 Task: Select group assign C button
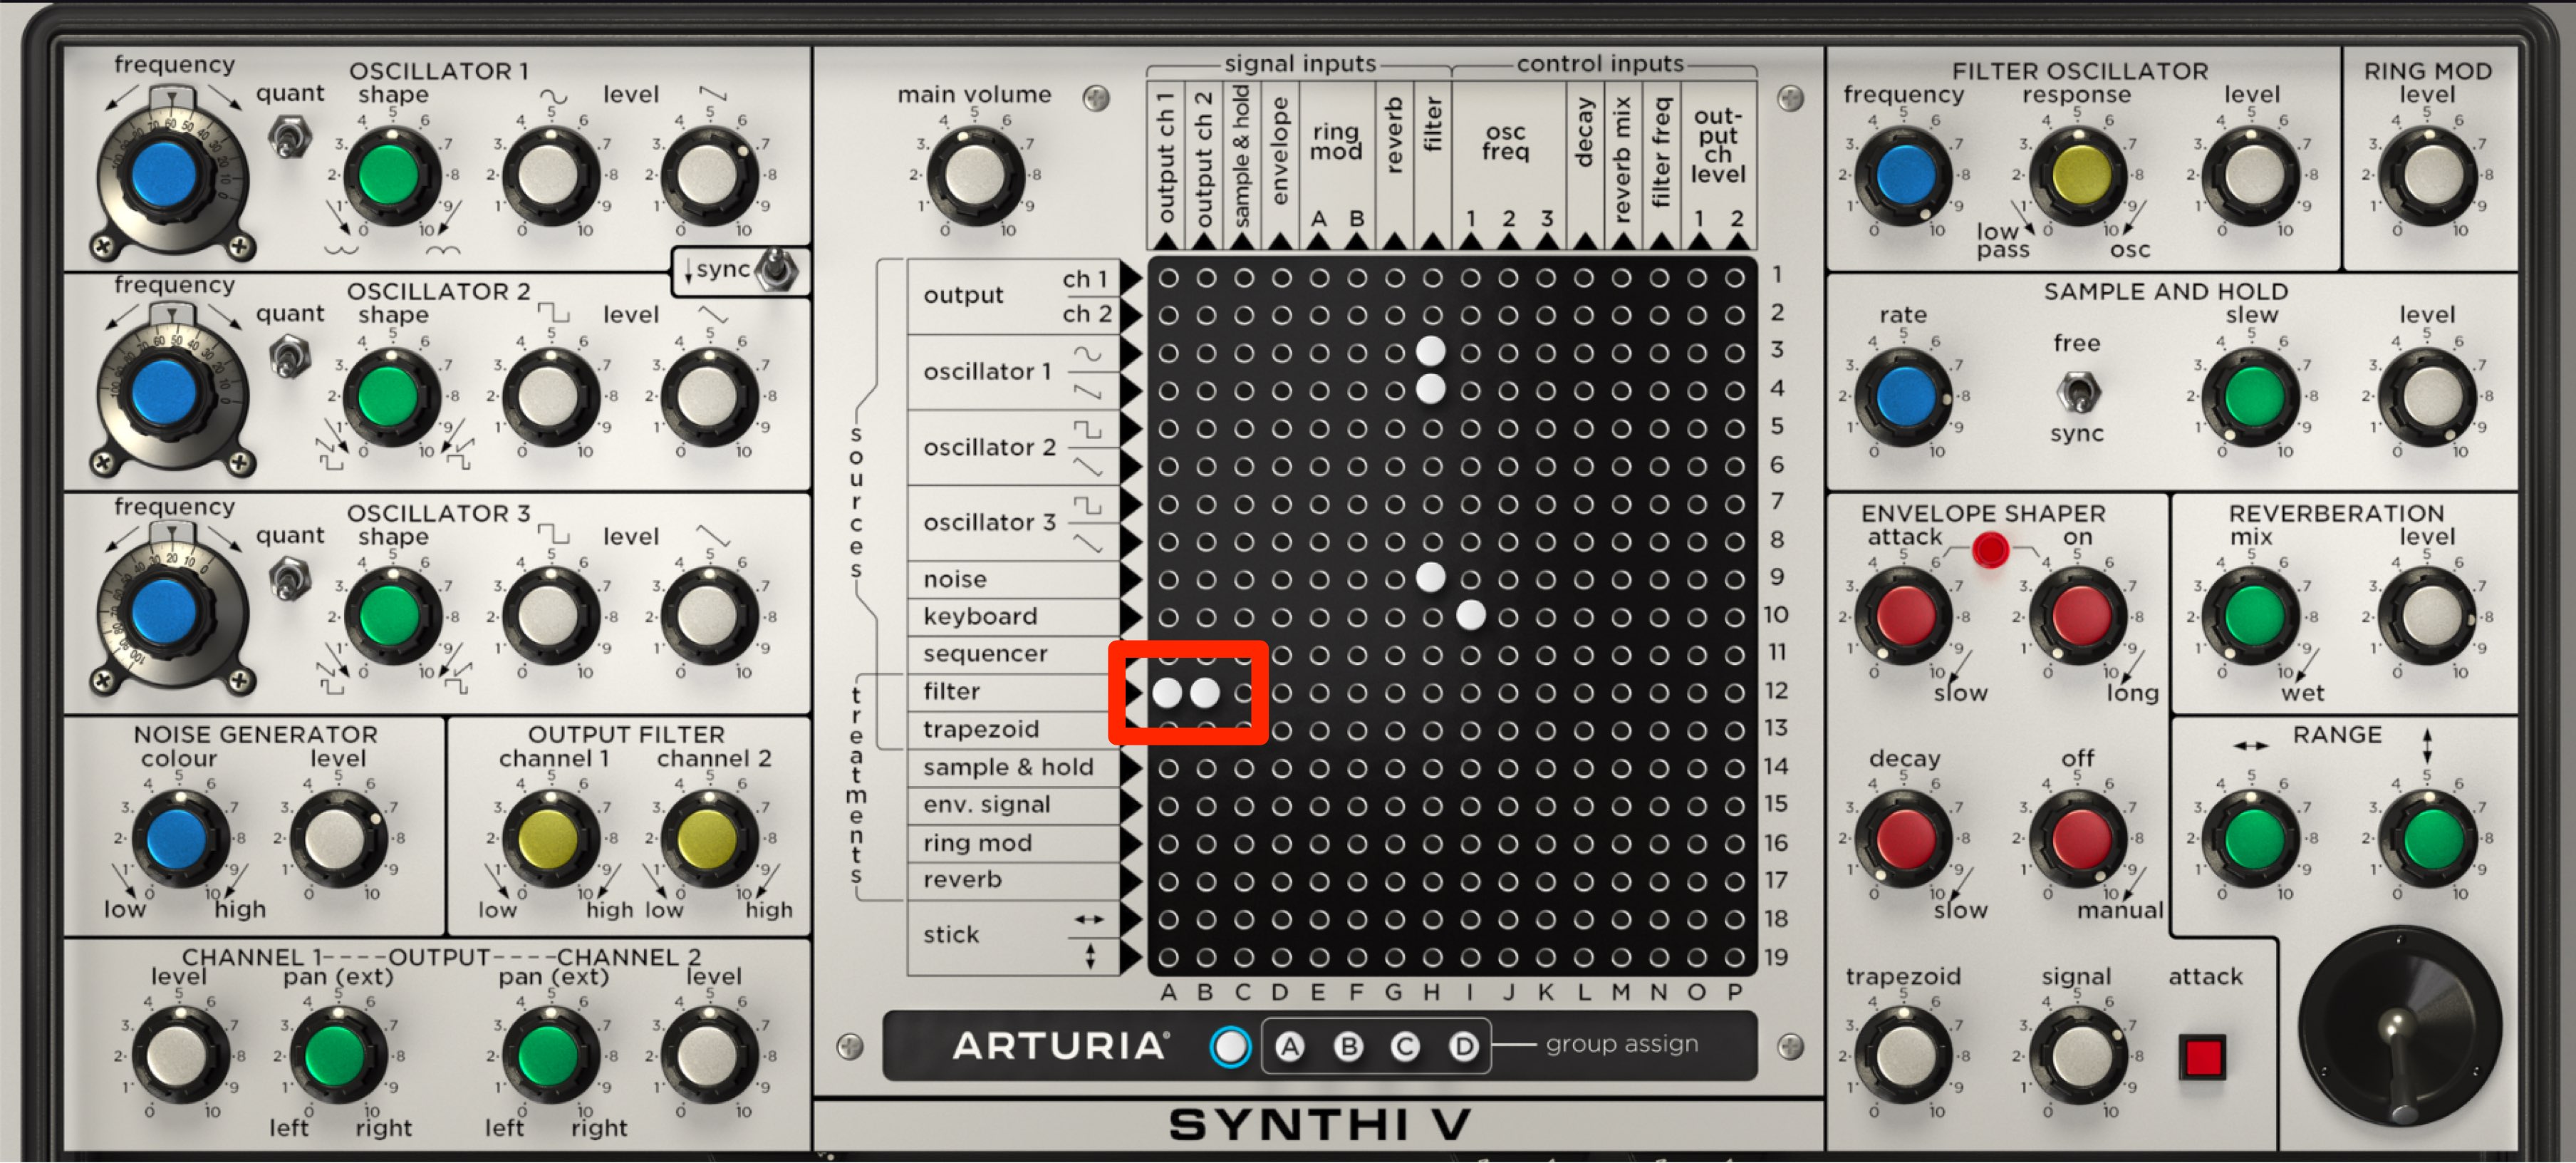pos(1405,1046)
